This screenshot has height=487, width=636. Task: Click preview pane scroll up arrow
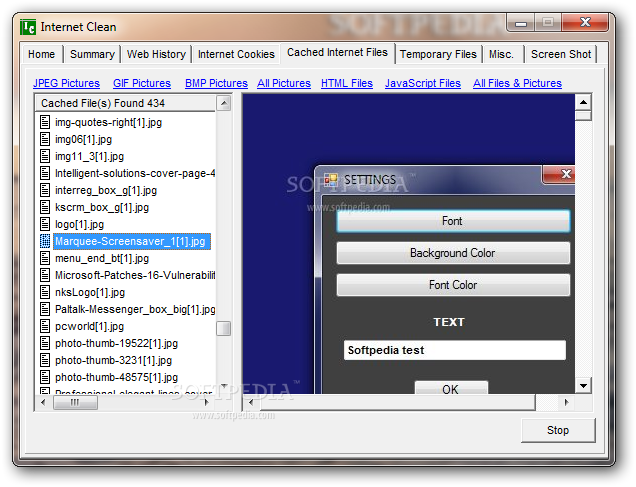[x=583, y=102]
